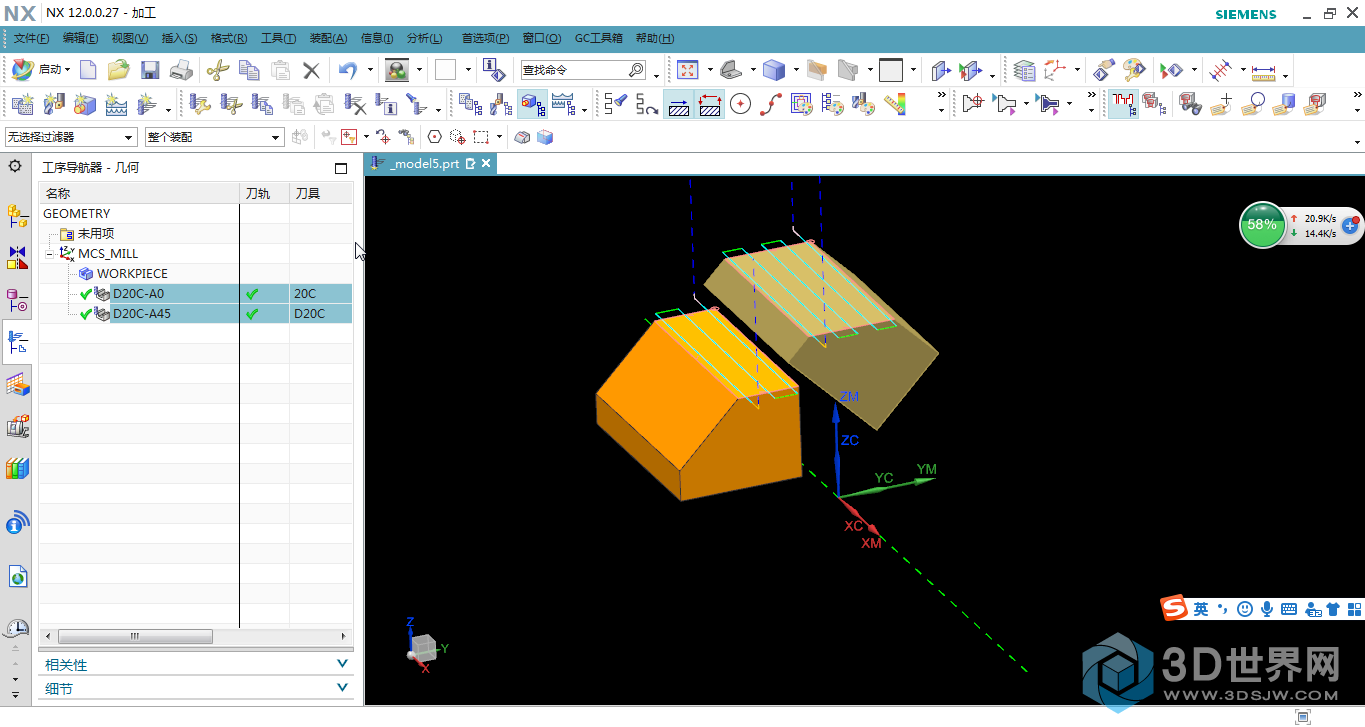Copy using the copy icon
1365x727 pixels.
coord(249,70)
